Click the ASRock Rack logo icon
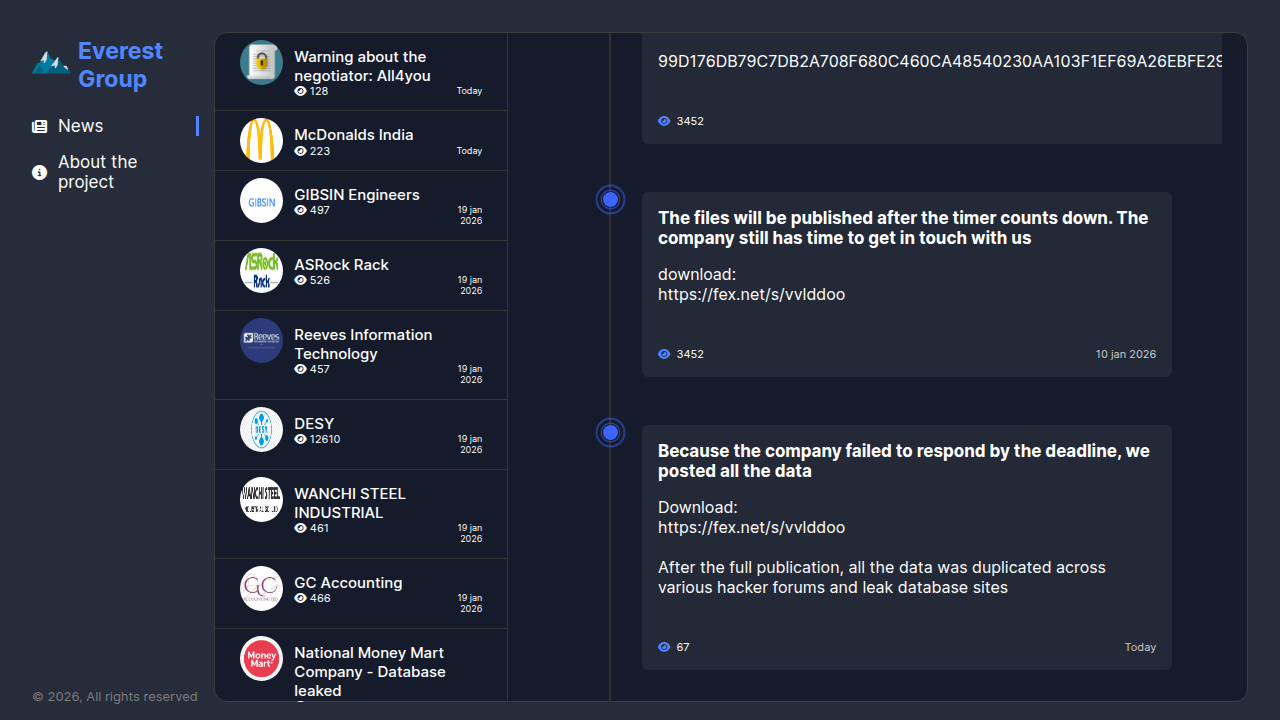This screenshot has width=1280, height=720. coord(261,270)
